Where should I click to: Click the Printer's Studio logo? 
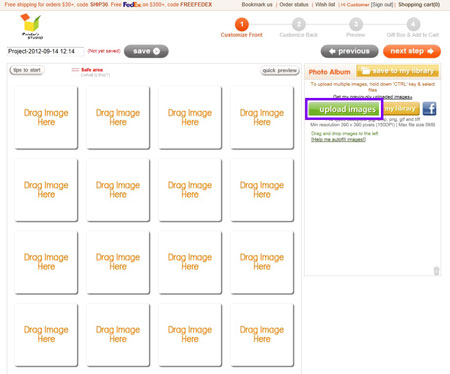pyautogui.click(x=31, y=27)
